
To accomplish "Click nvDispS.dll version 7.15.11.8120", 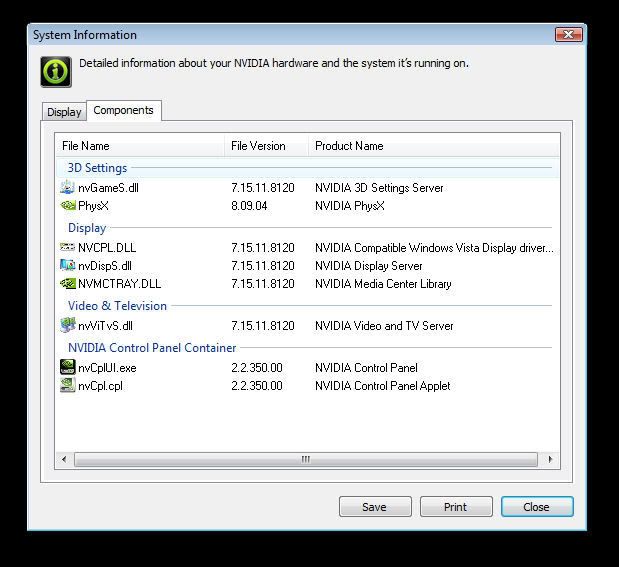I will pyautogui.click(x=263, y=266).
